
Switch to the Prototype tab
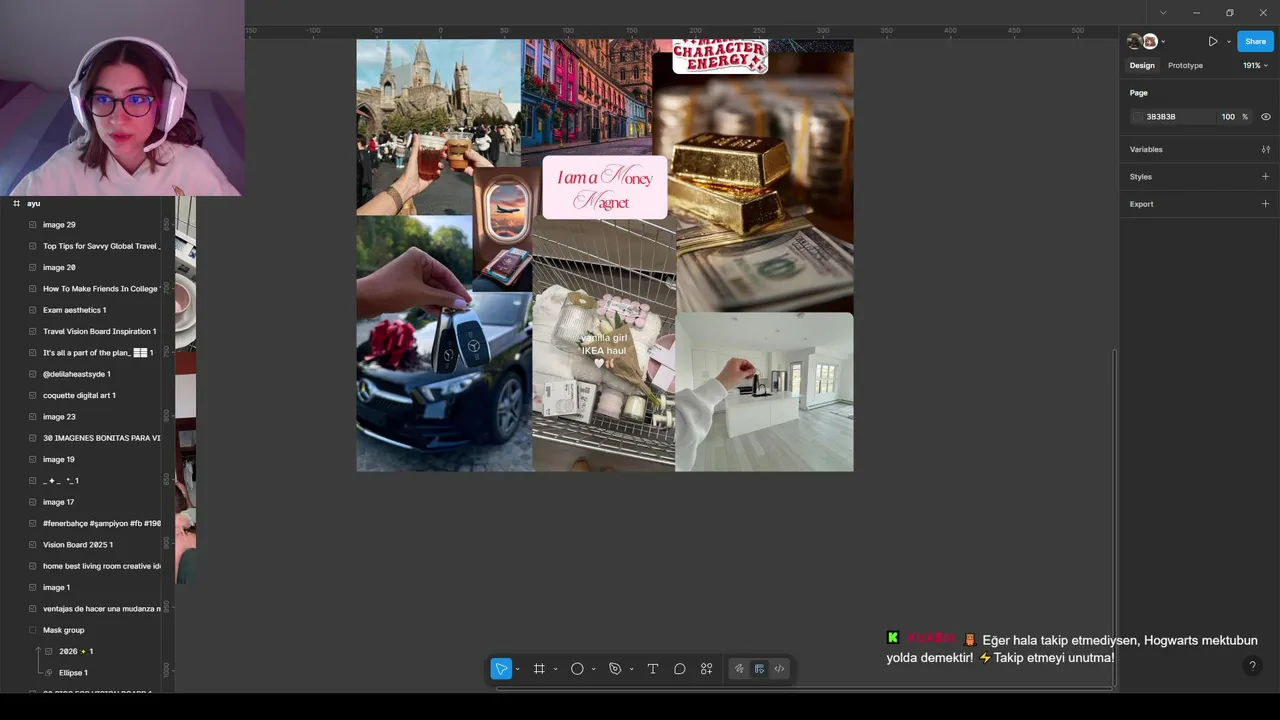(x=1185, y=66)
